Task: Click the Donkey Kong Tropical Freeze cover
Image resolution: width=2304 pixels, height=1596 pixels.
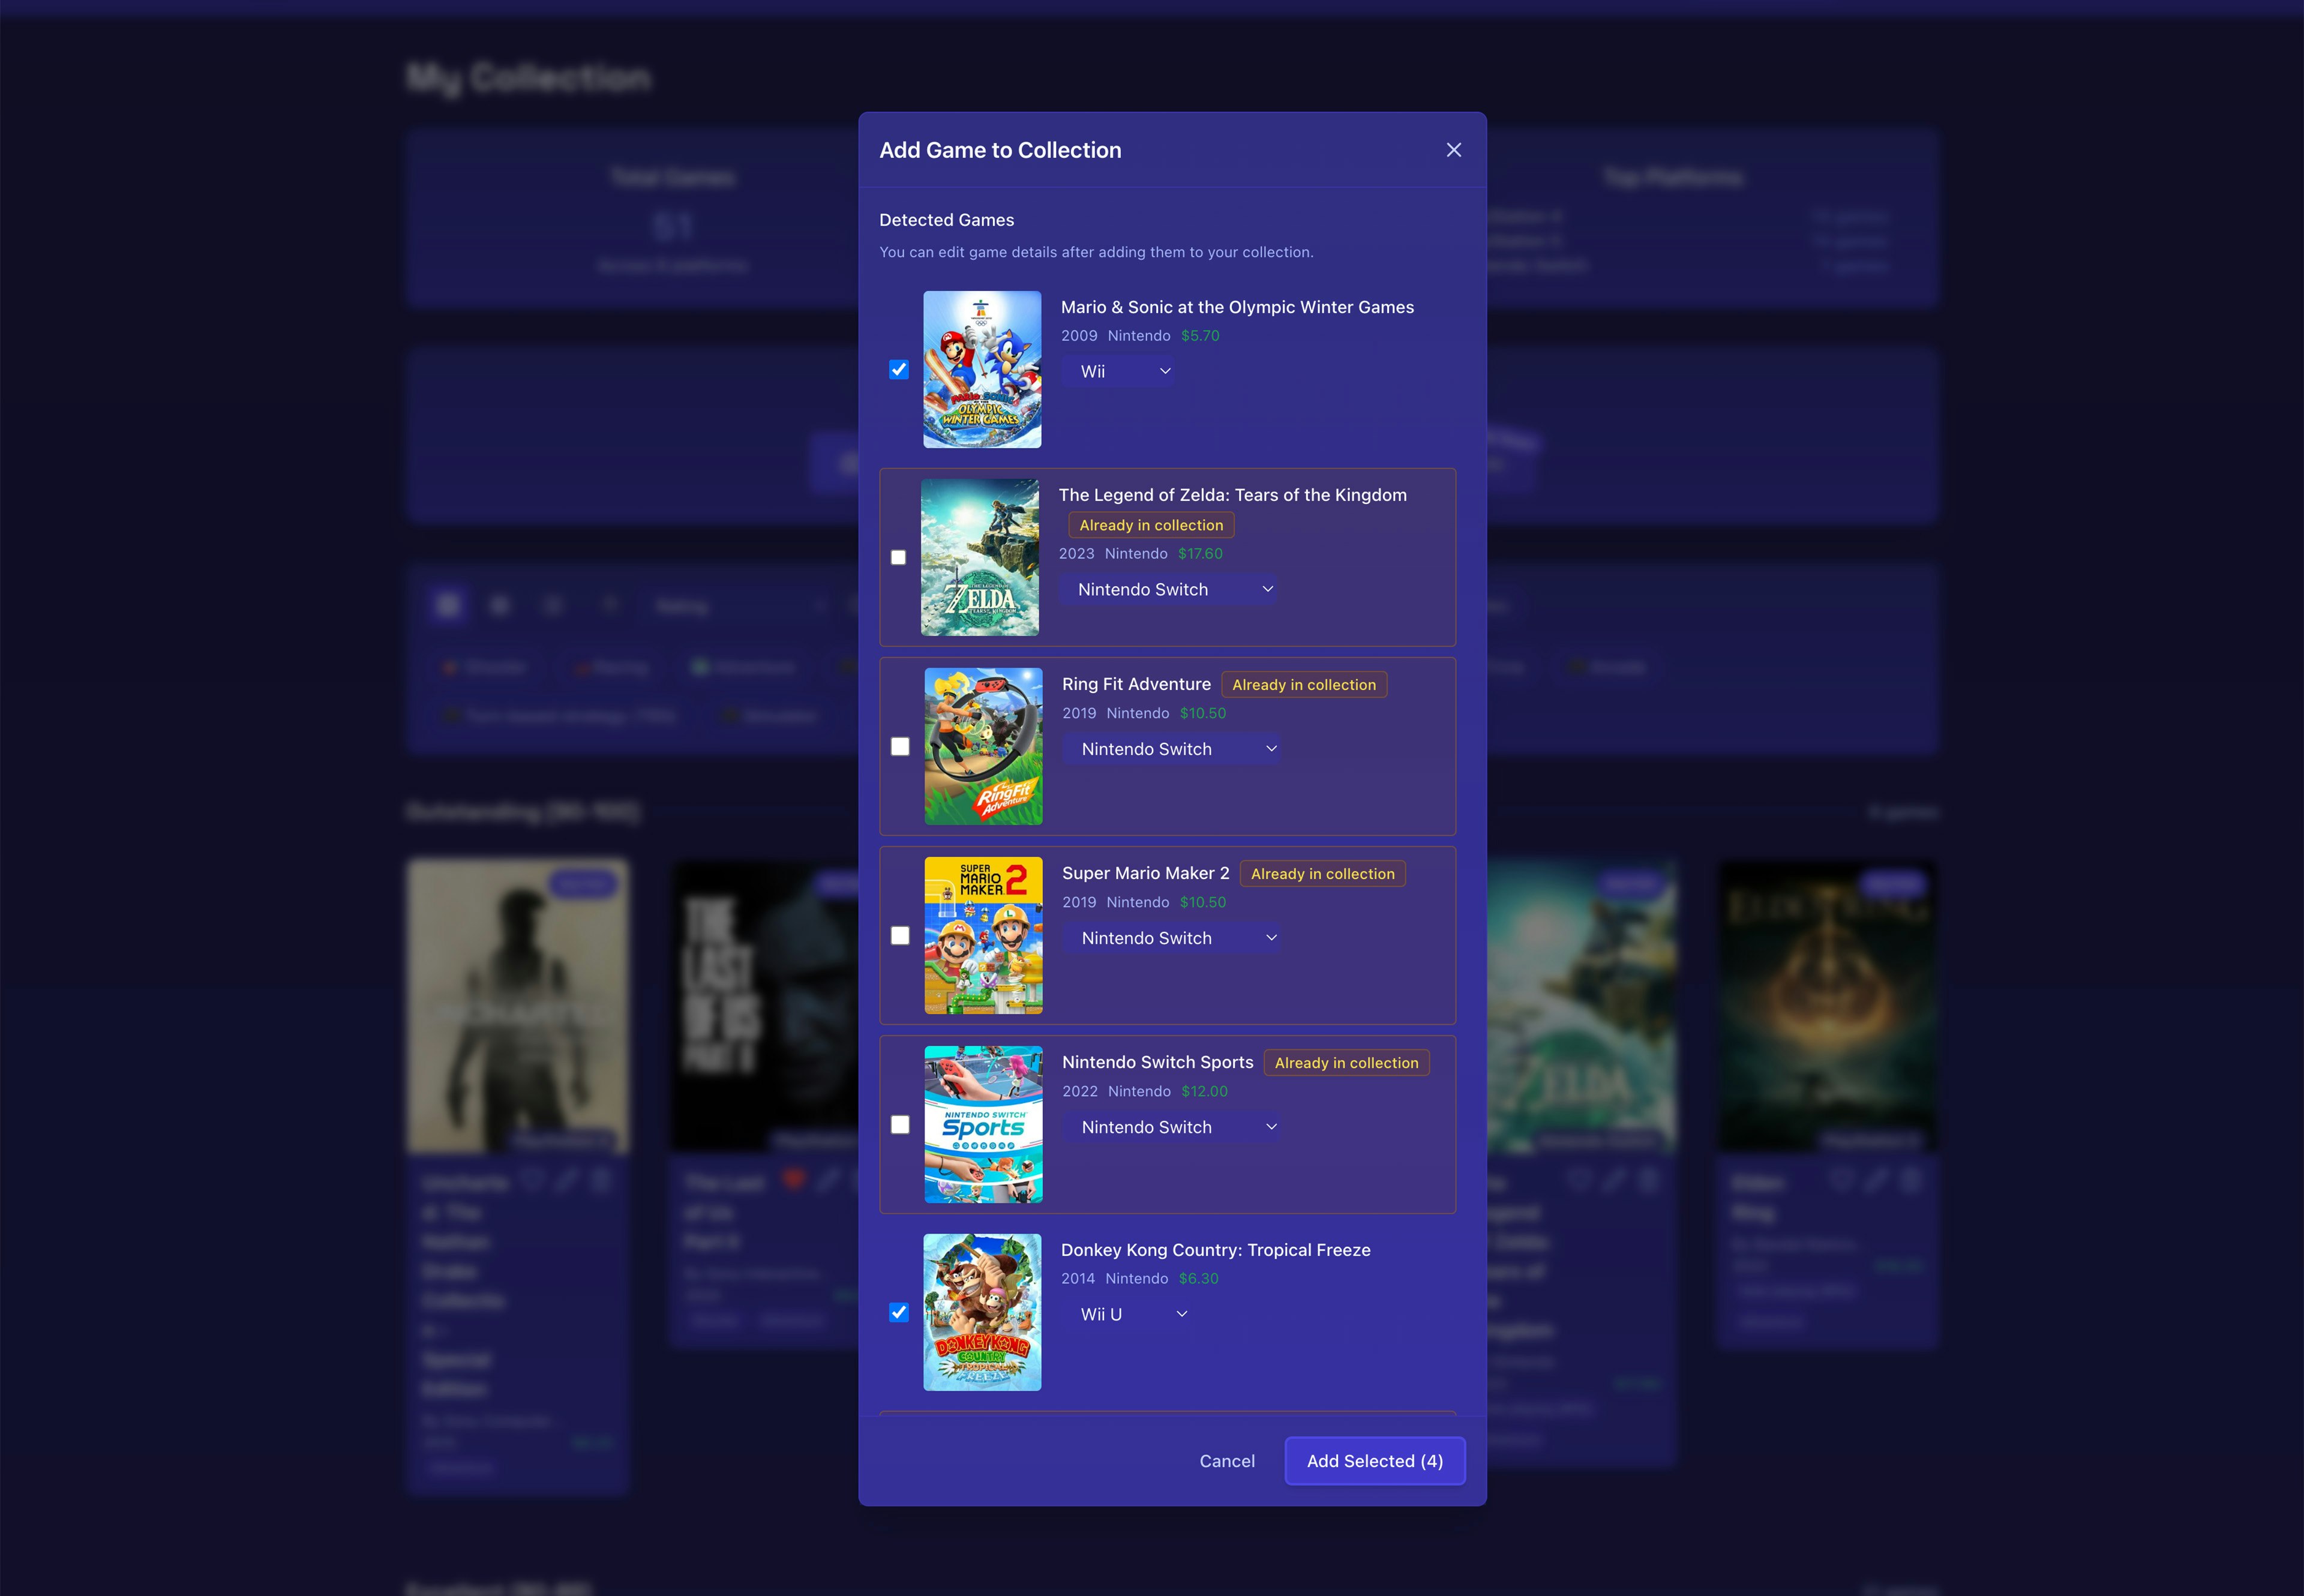Action: coord(982,1312)
